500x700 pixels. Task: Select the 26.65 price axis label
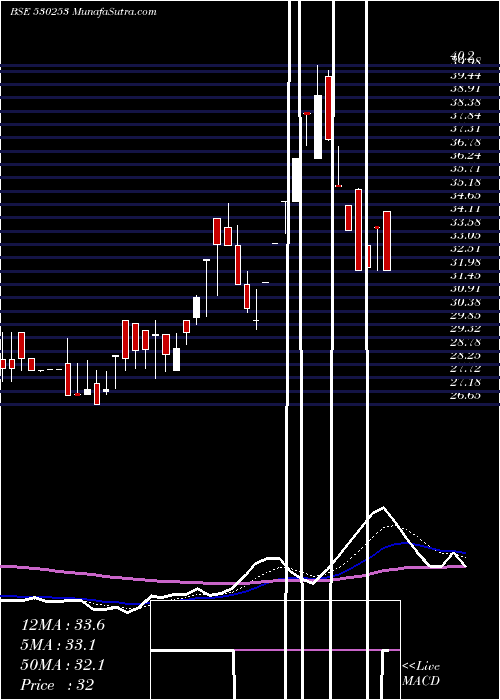(465, 395)
